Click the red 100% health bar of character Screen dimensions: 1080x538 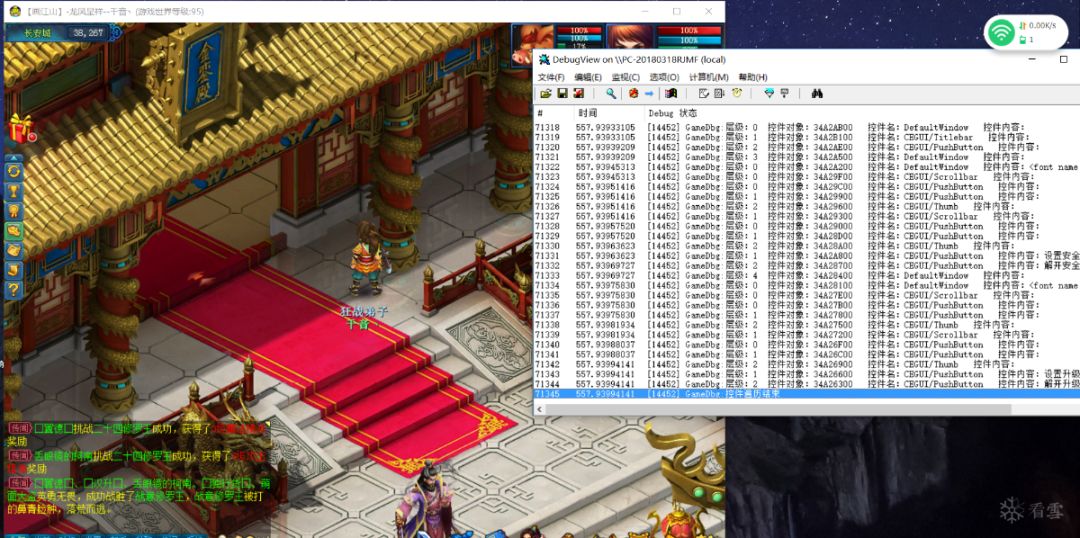coord(689,31)
